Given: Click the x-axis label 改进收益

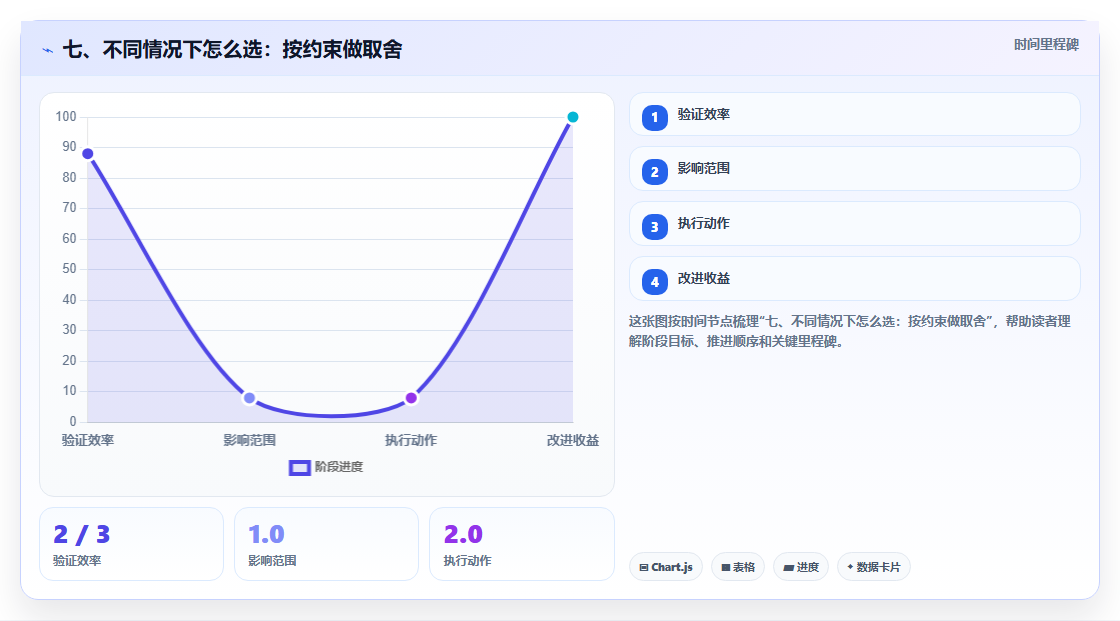Looking at the screenshot, I should (573, 440).
